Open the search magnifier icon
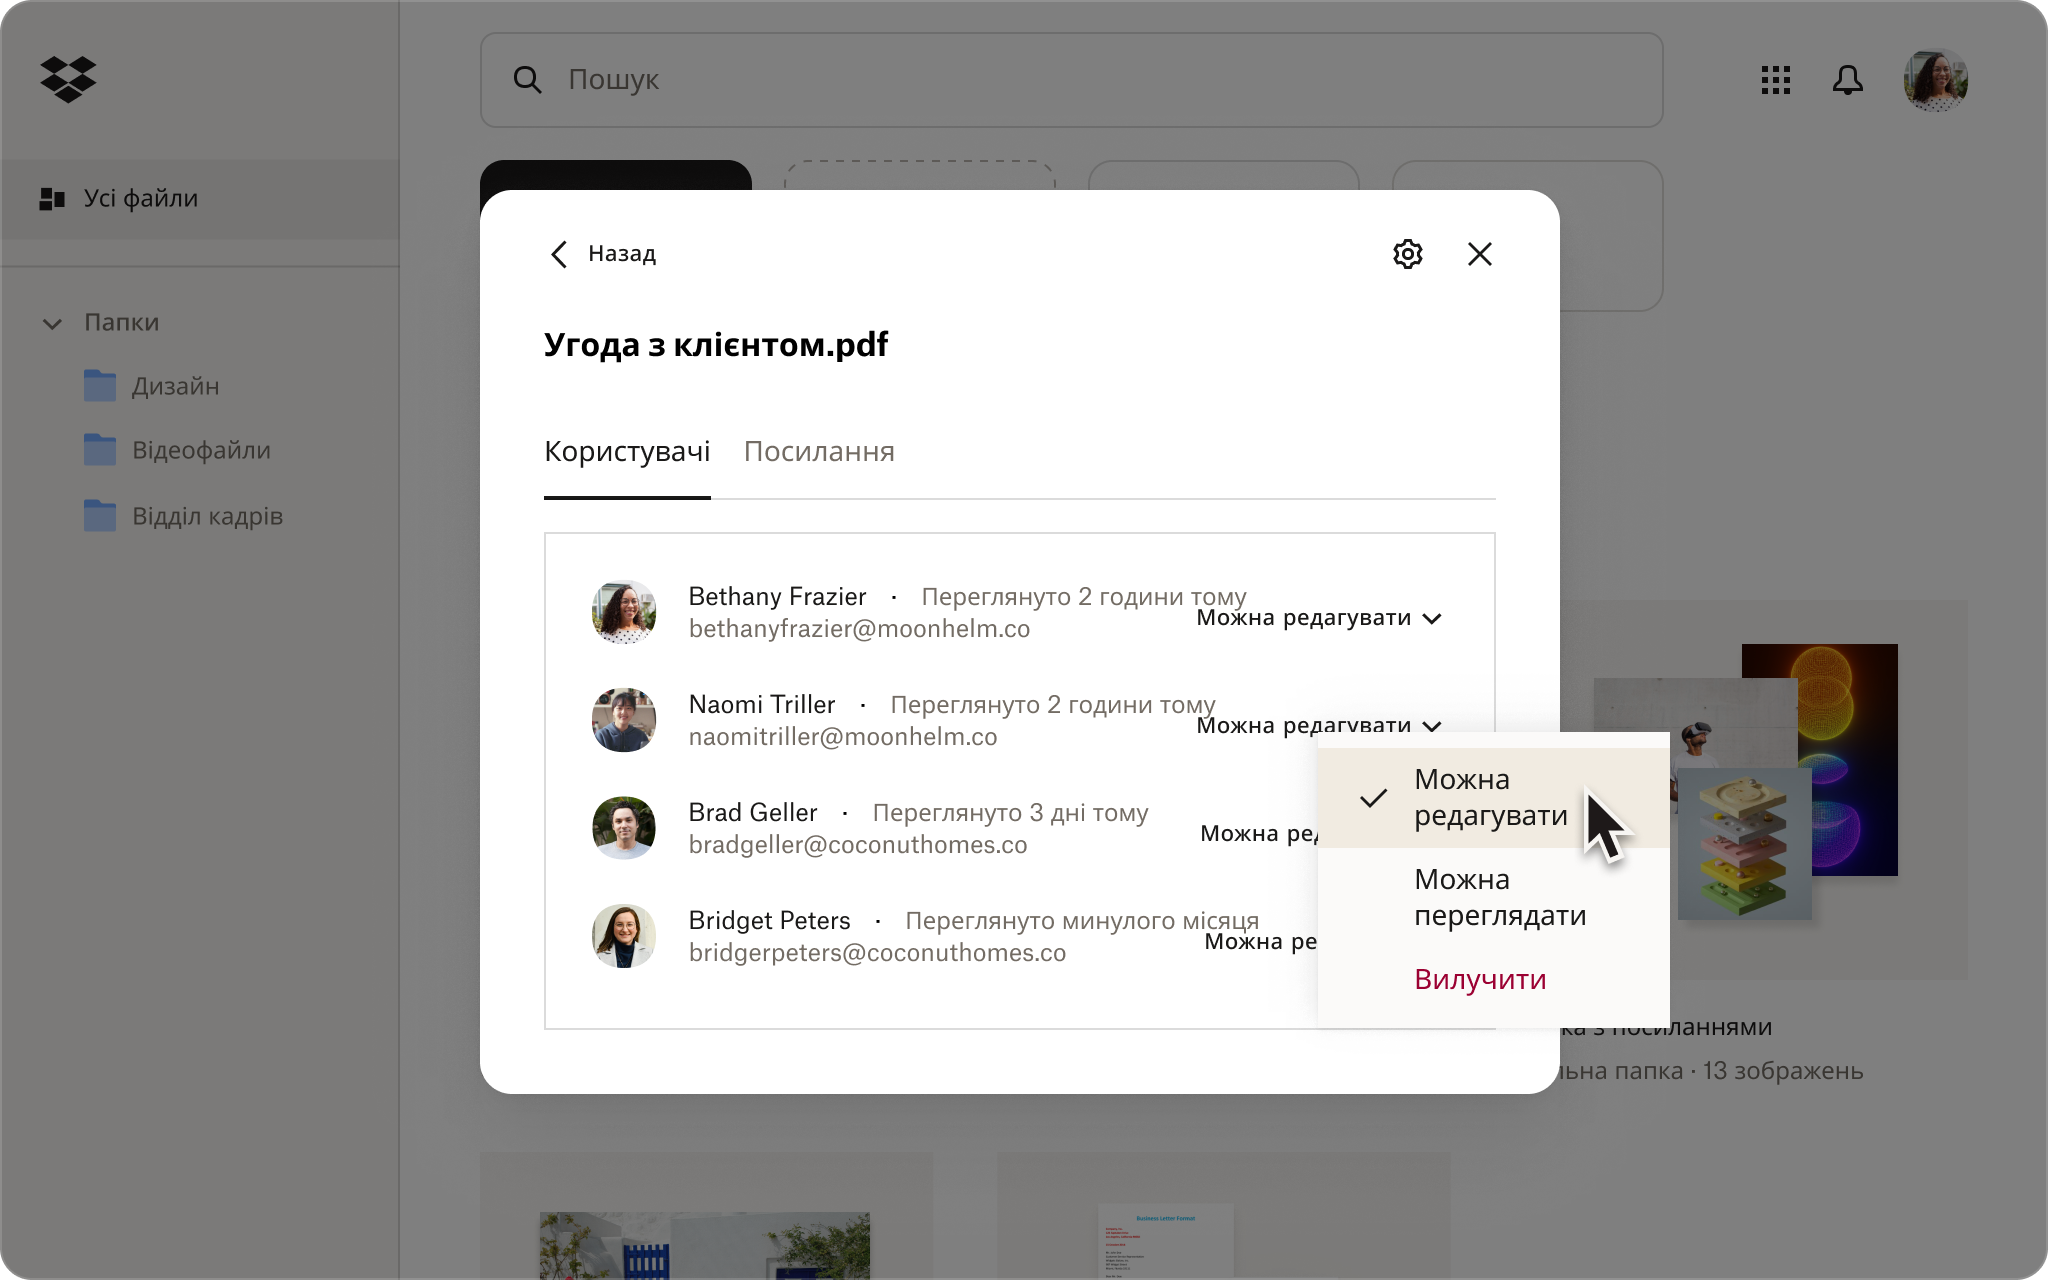 pyautogui.click(x=529, y=79)
